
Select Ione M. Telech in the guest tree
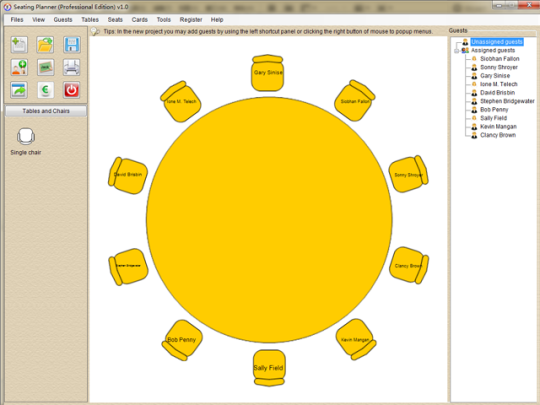[499, 84]
